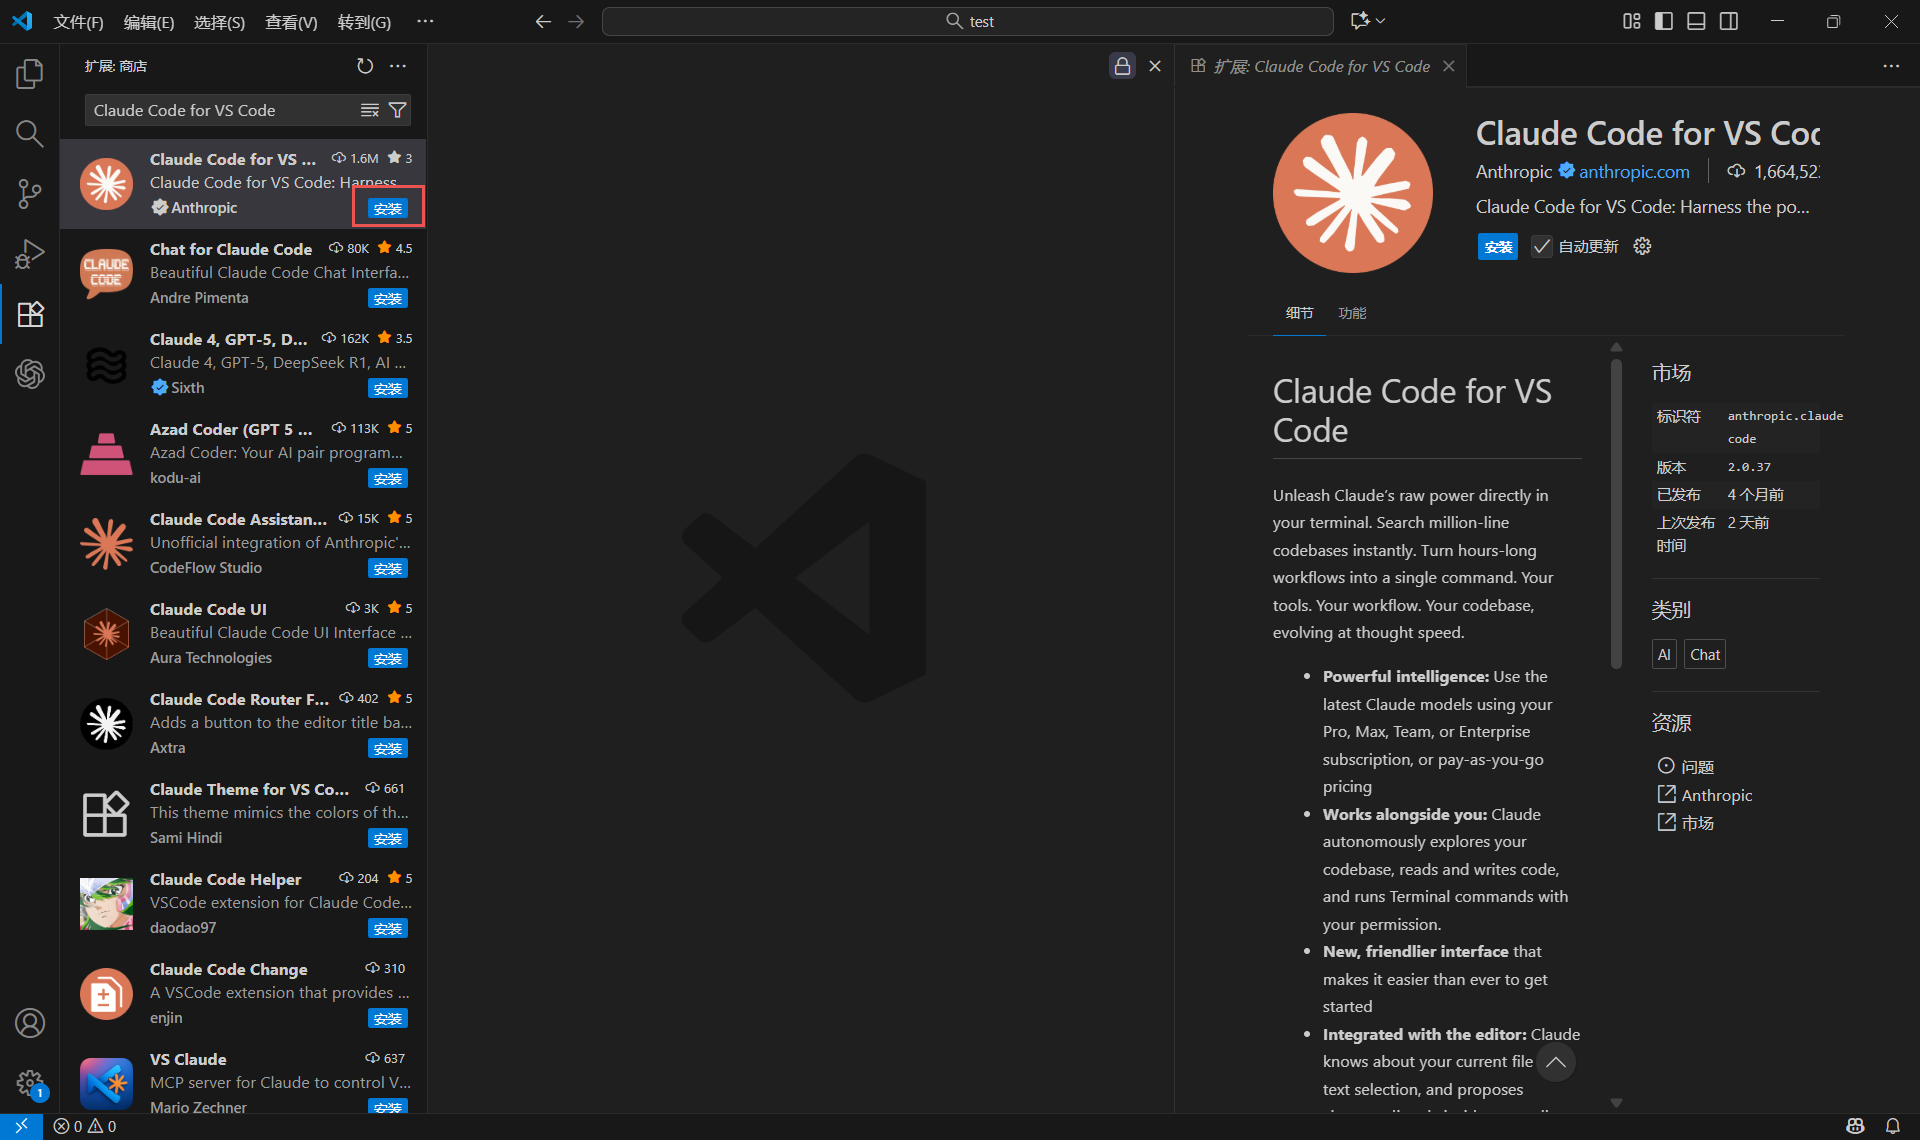Open the Search view icon

30,133
